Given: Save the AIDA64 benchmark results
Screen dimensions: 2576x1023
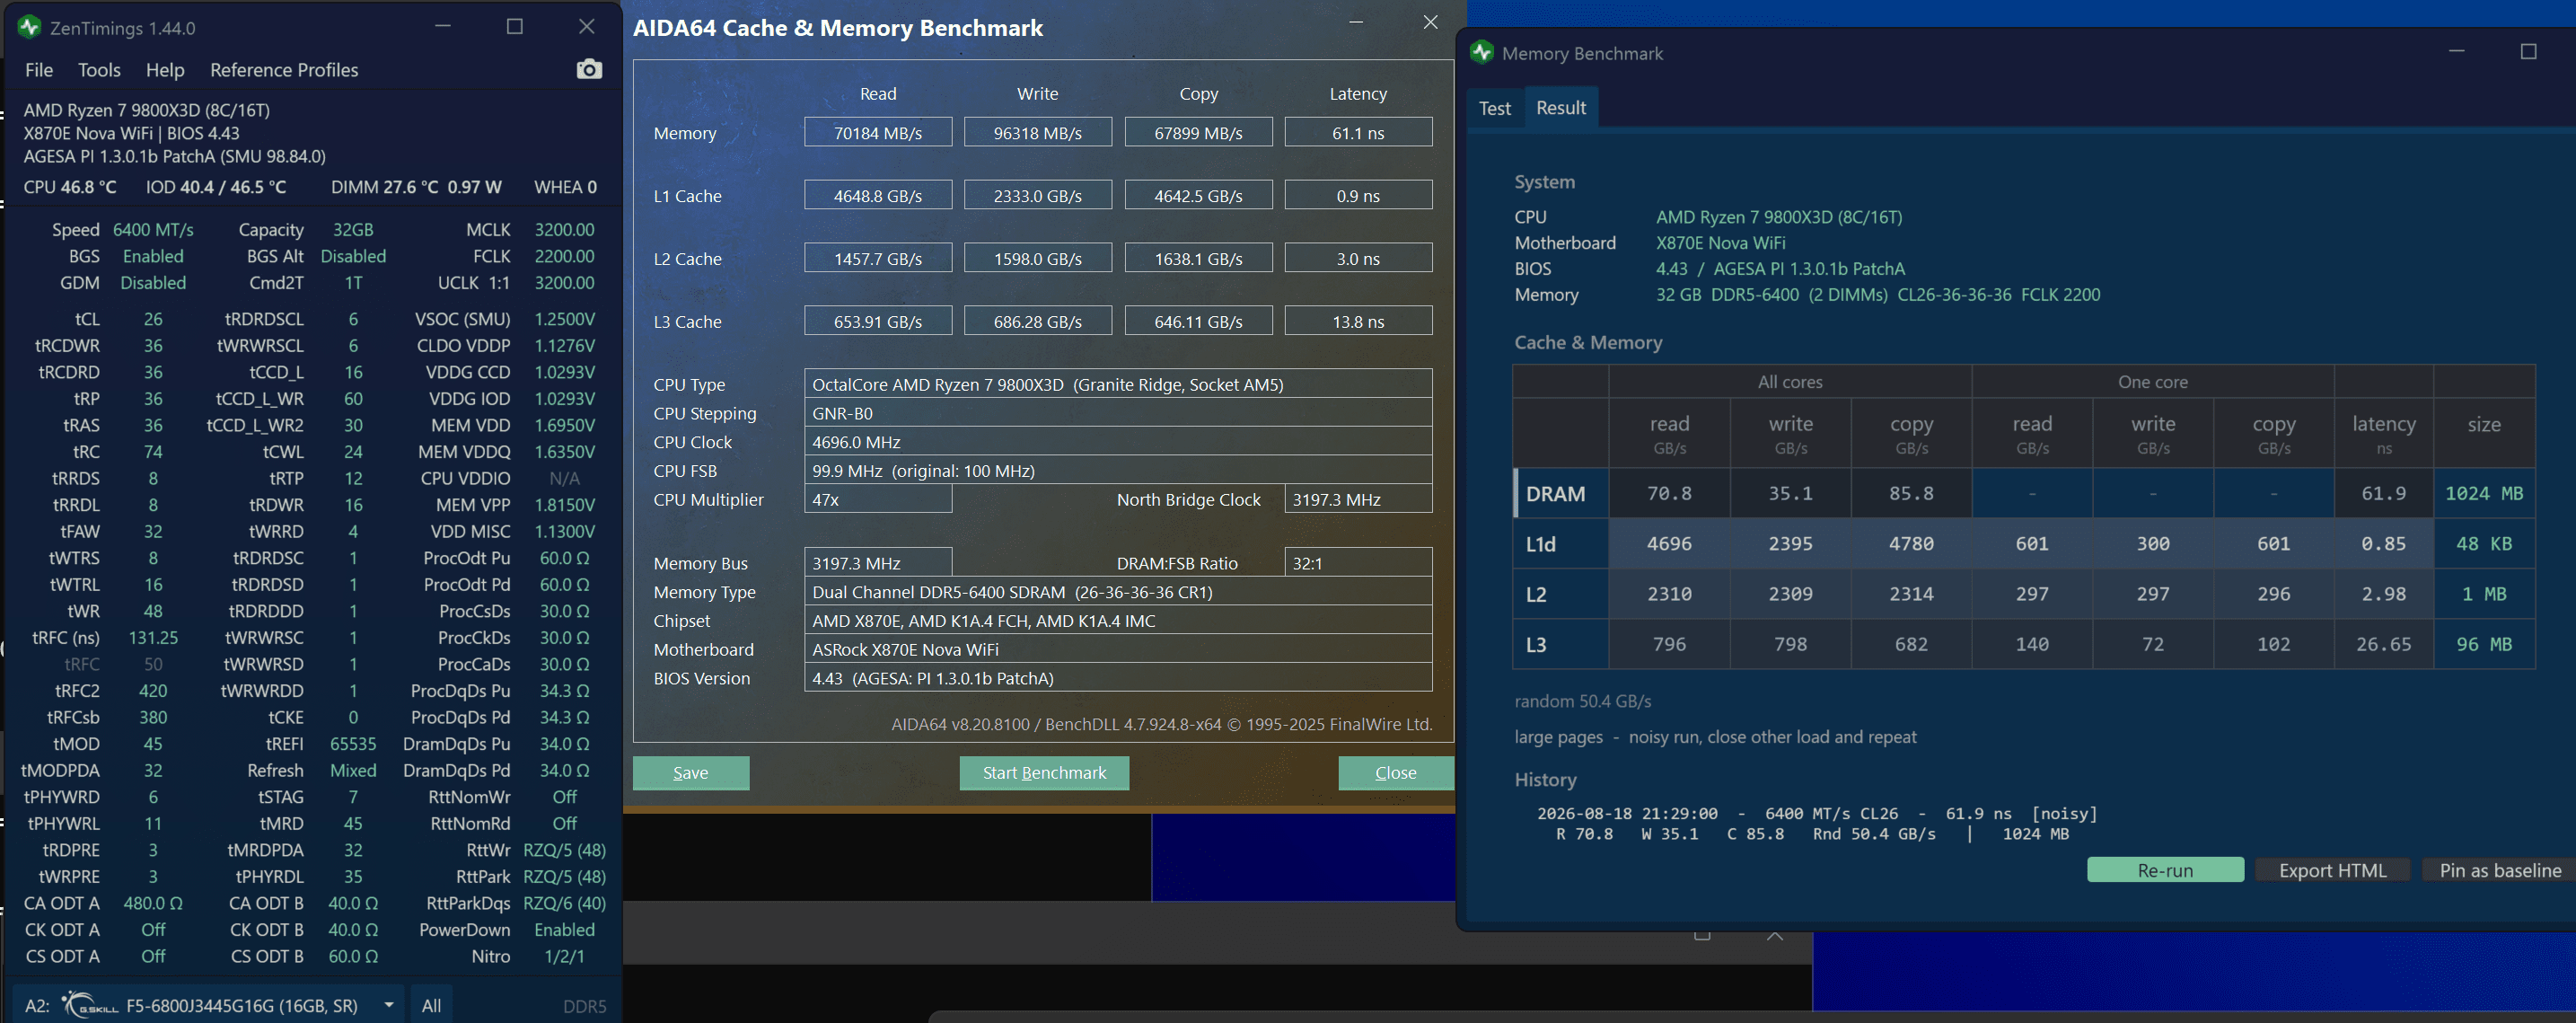Looking at the screenshot, I should pos(691,773).
